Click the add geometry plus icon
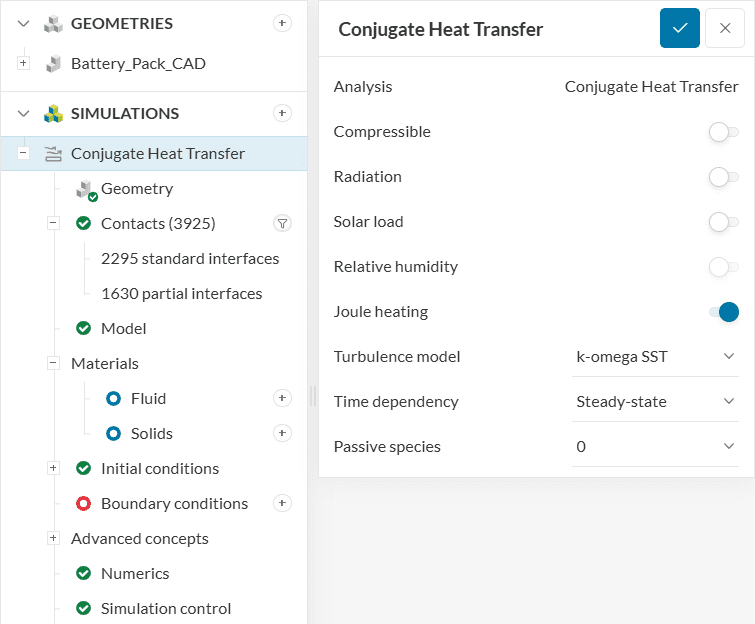Screen dimensions: 755x624 point(283,23)
